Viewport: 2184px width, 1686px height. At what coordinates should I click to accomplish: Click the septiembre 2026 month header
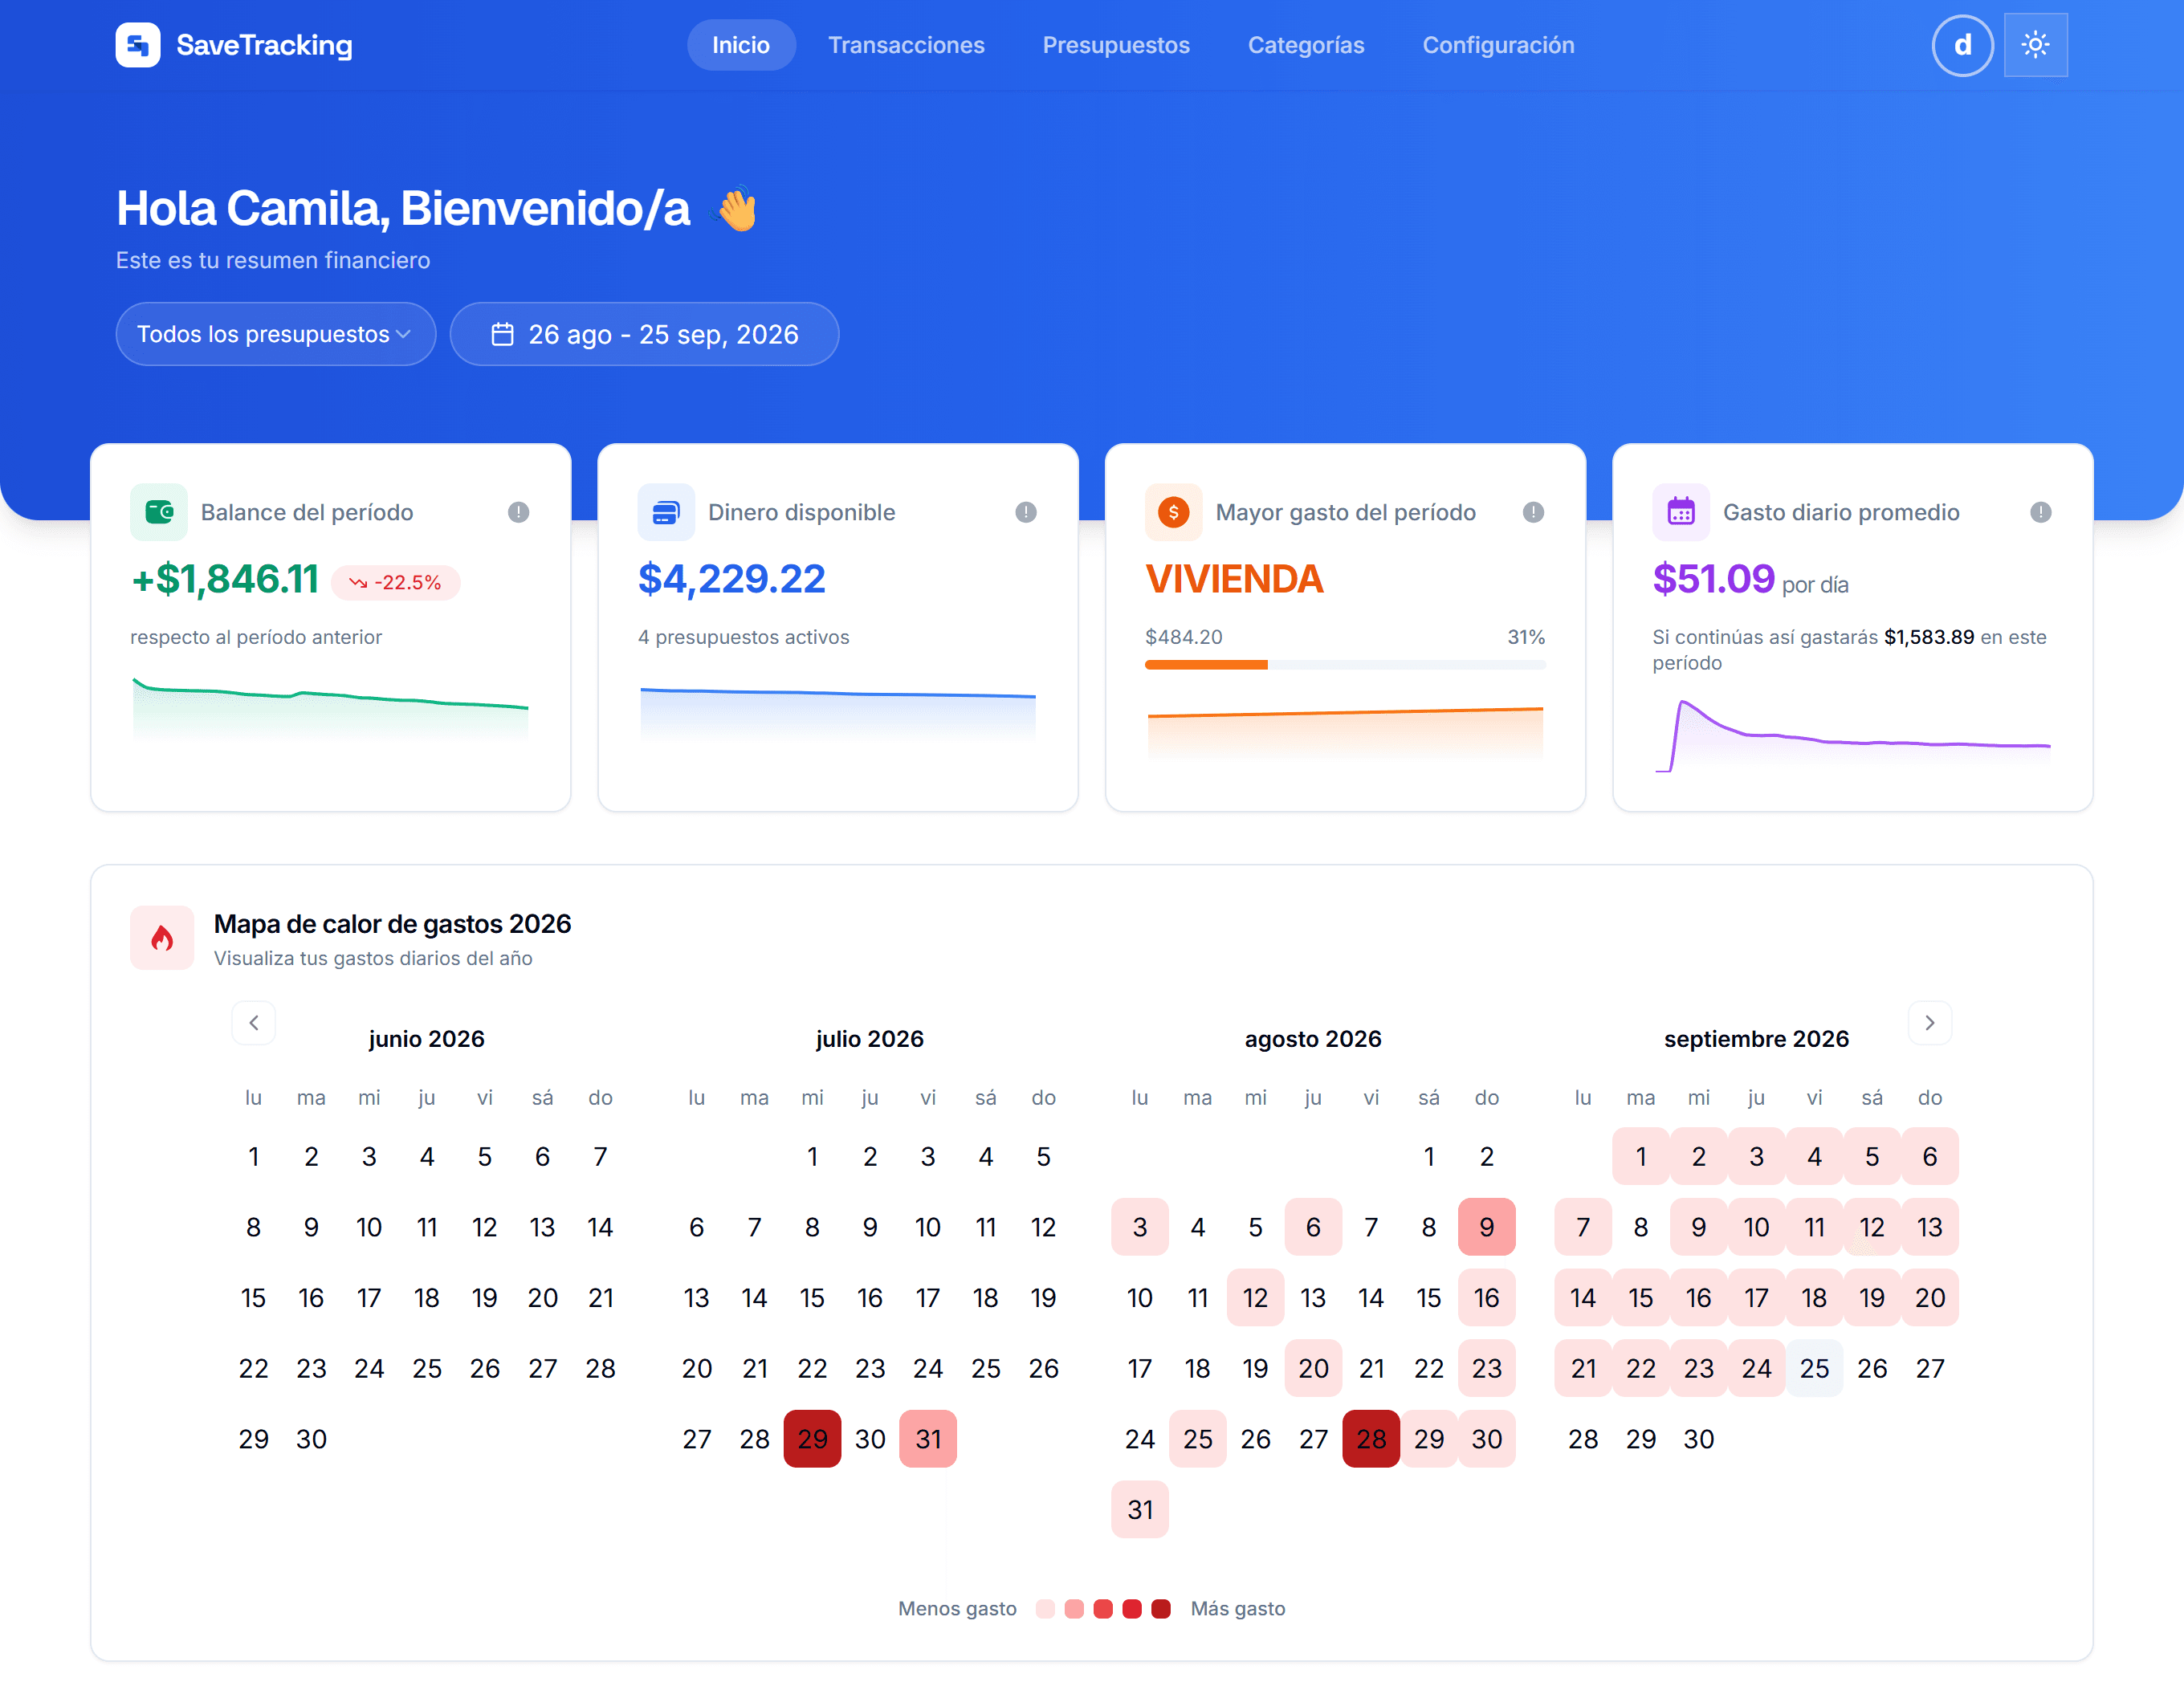tap(1756, 1039)
